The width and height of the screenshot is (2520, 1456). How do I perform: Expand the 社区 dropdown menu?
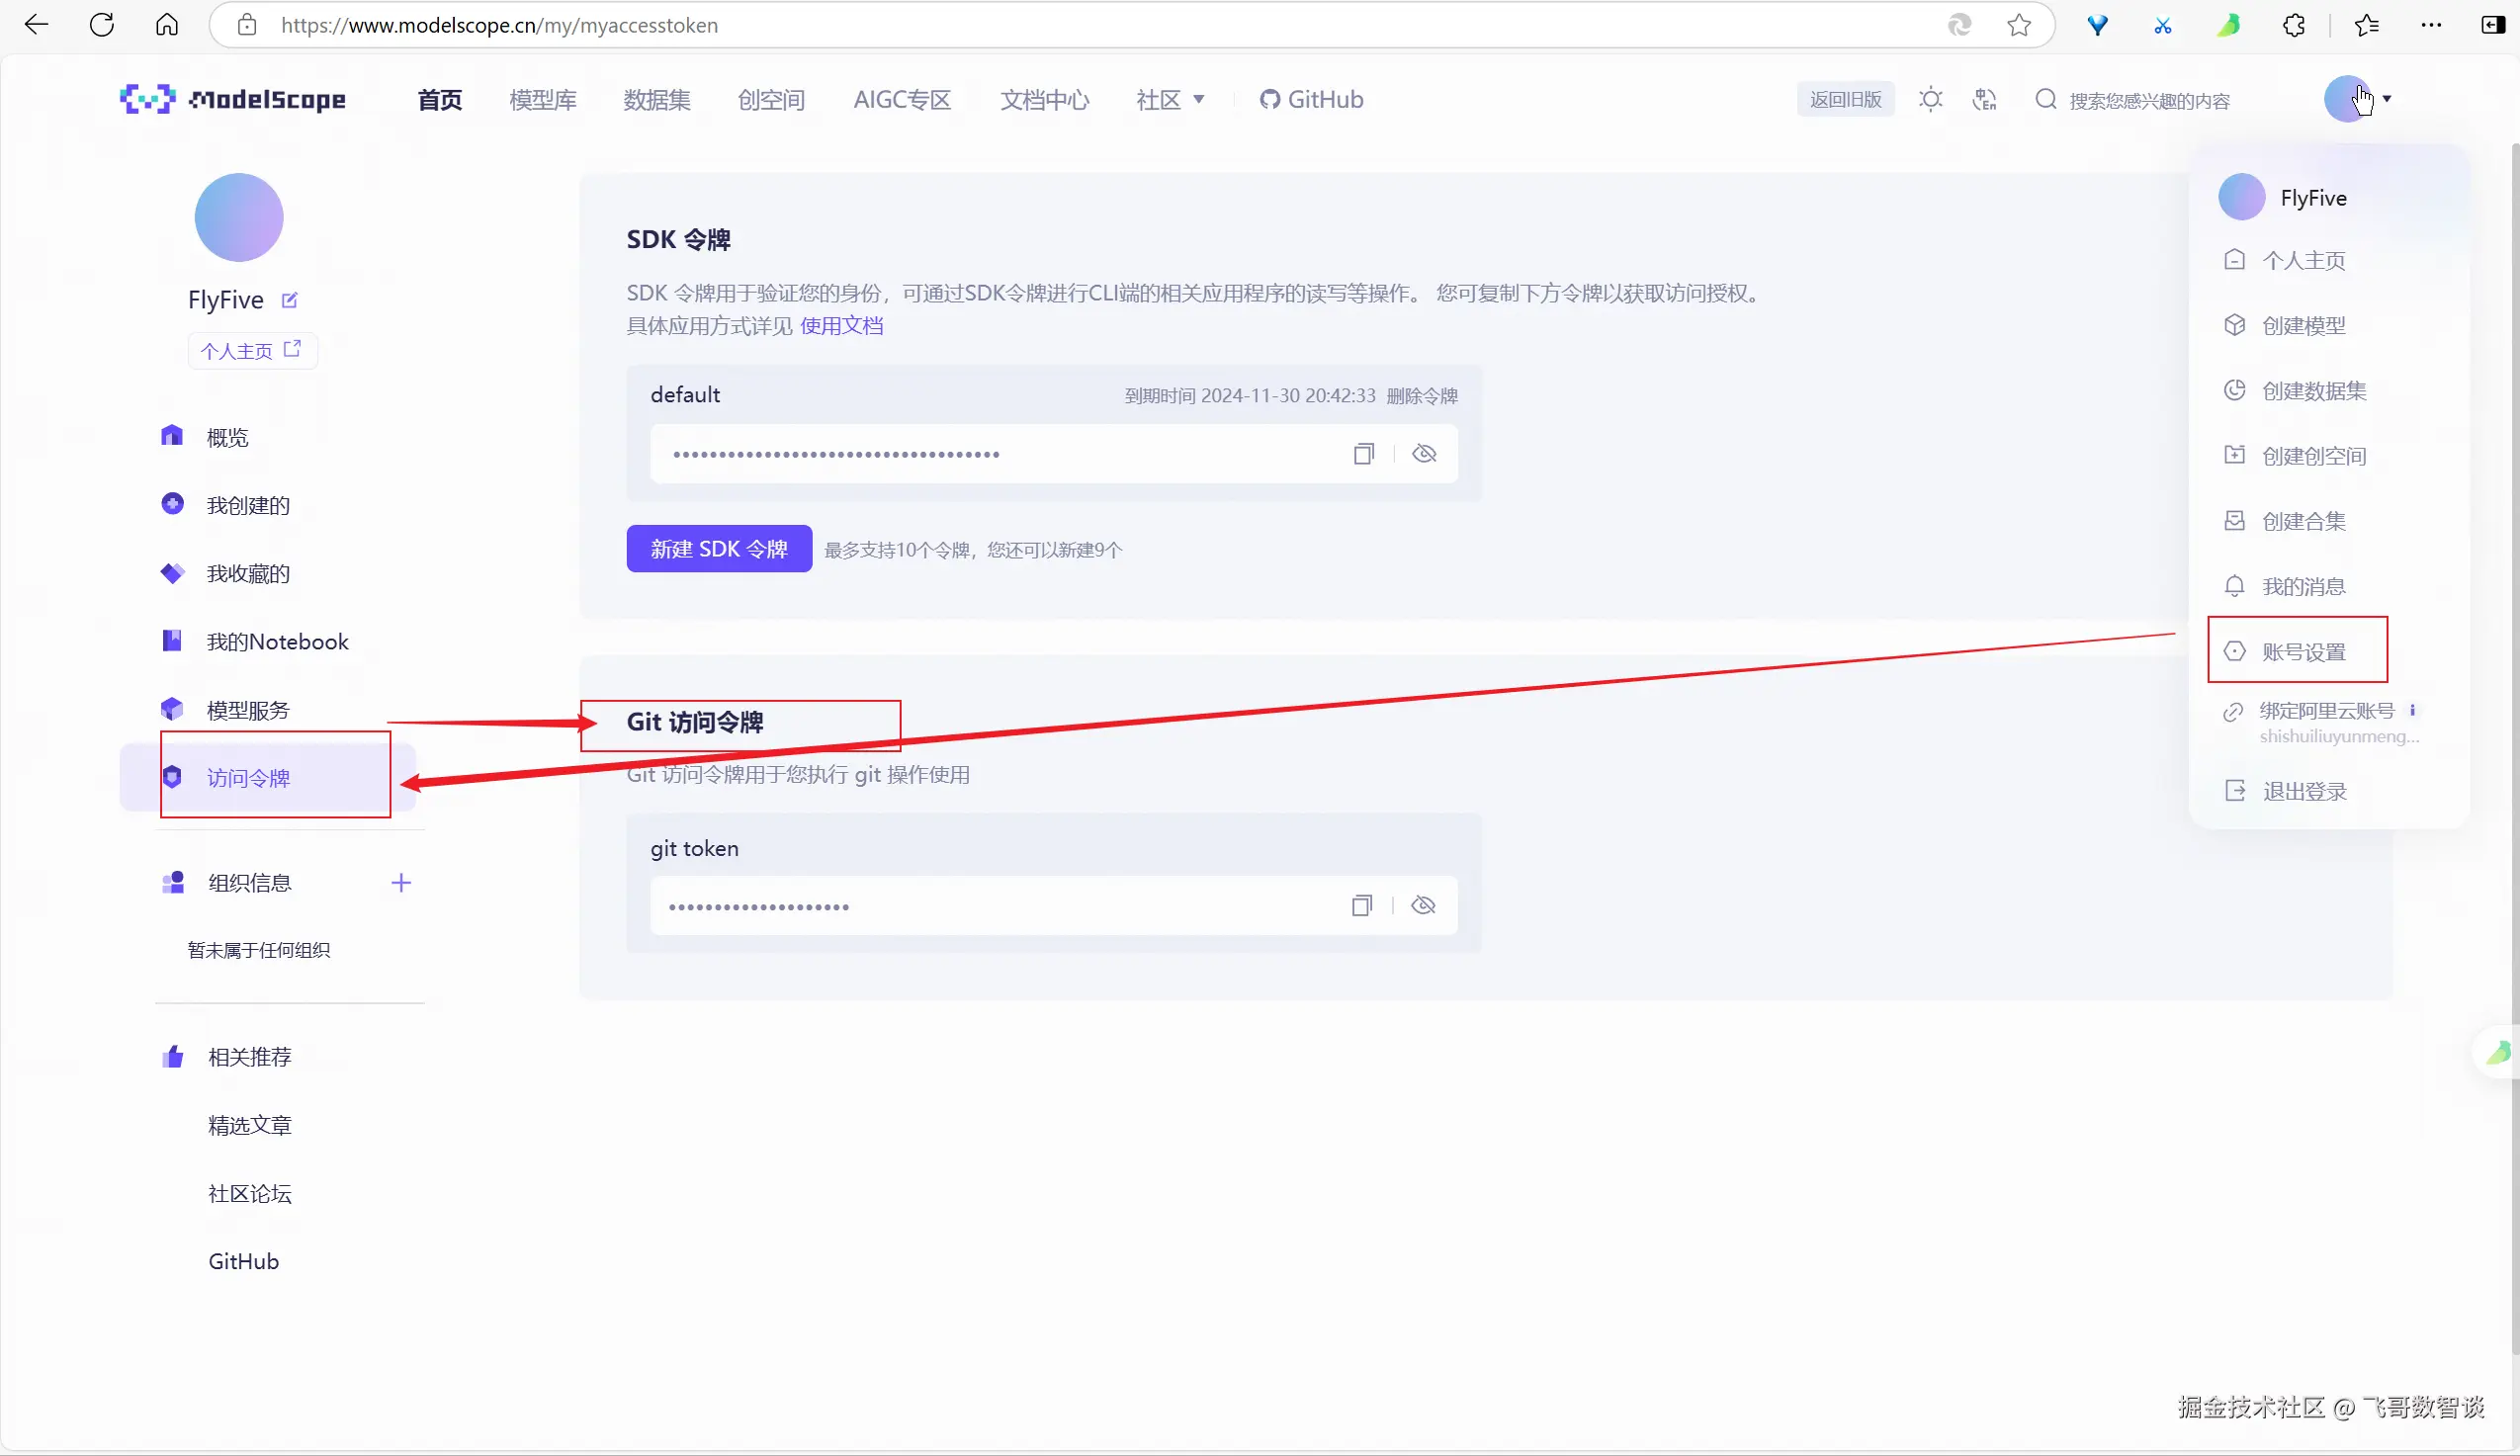click(x=1170, y=99)
